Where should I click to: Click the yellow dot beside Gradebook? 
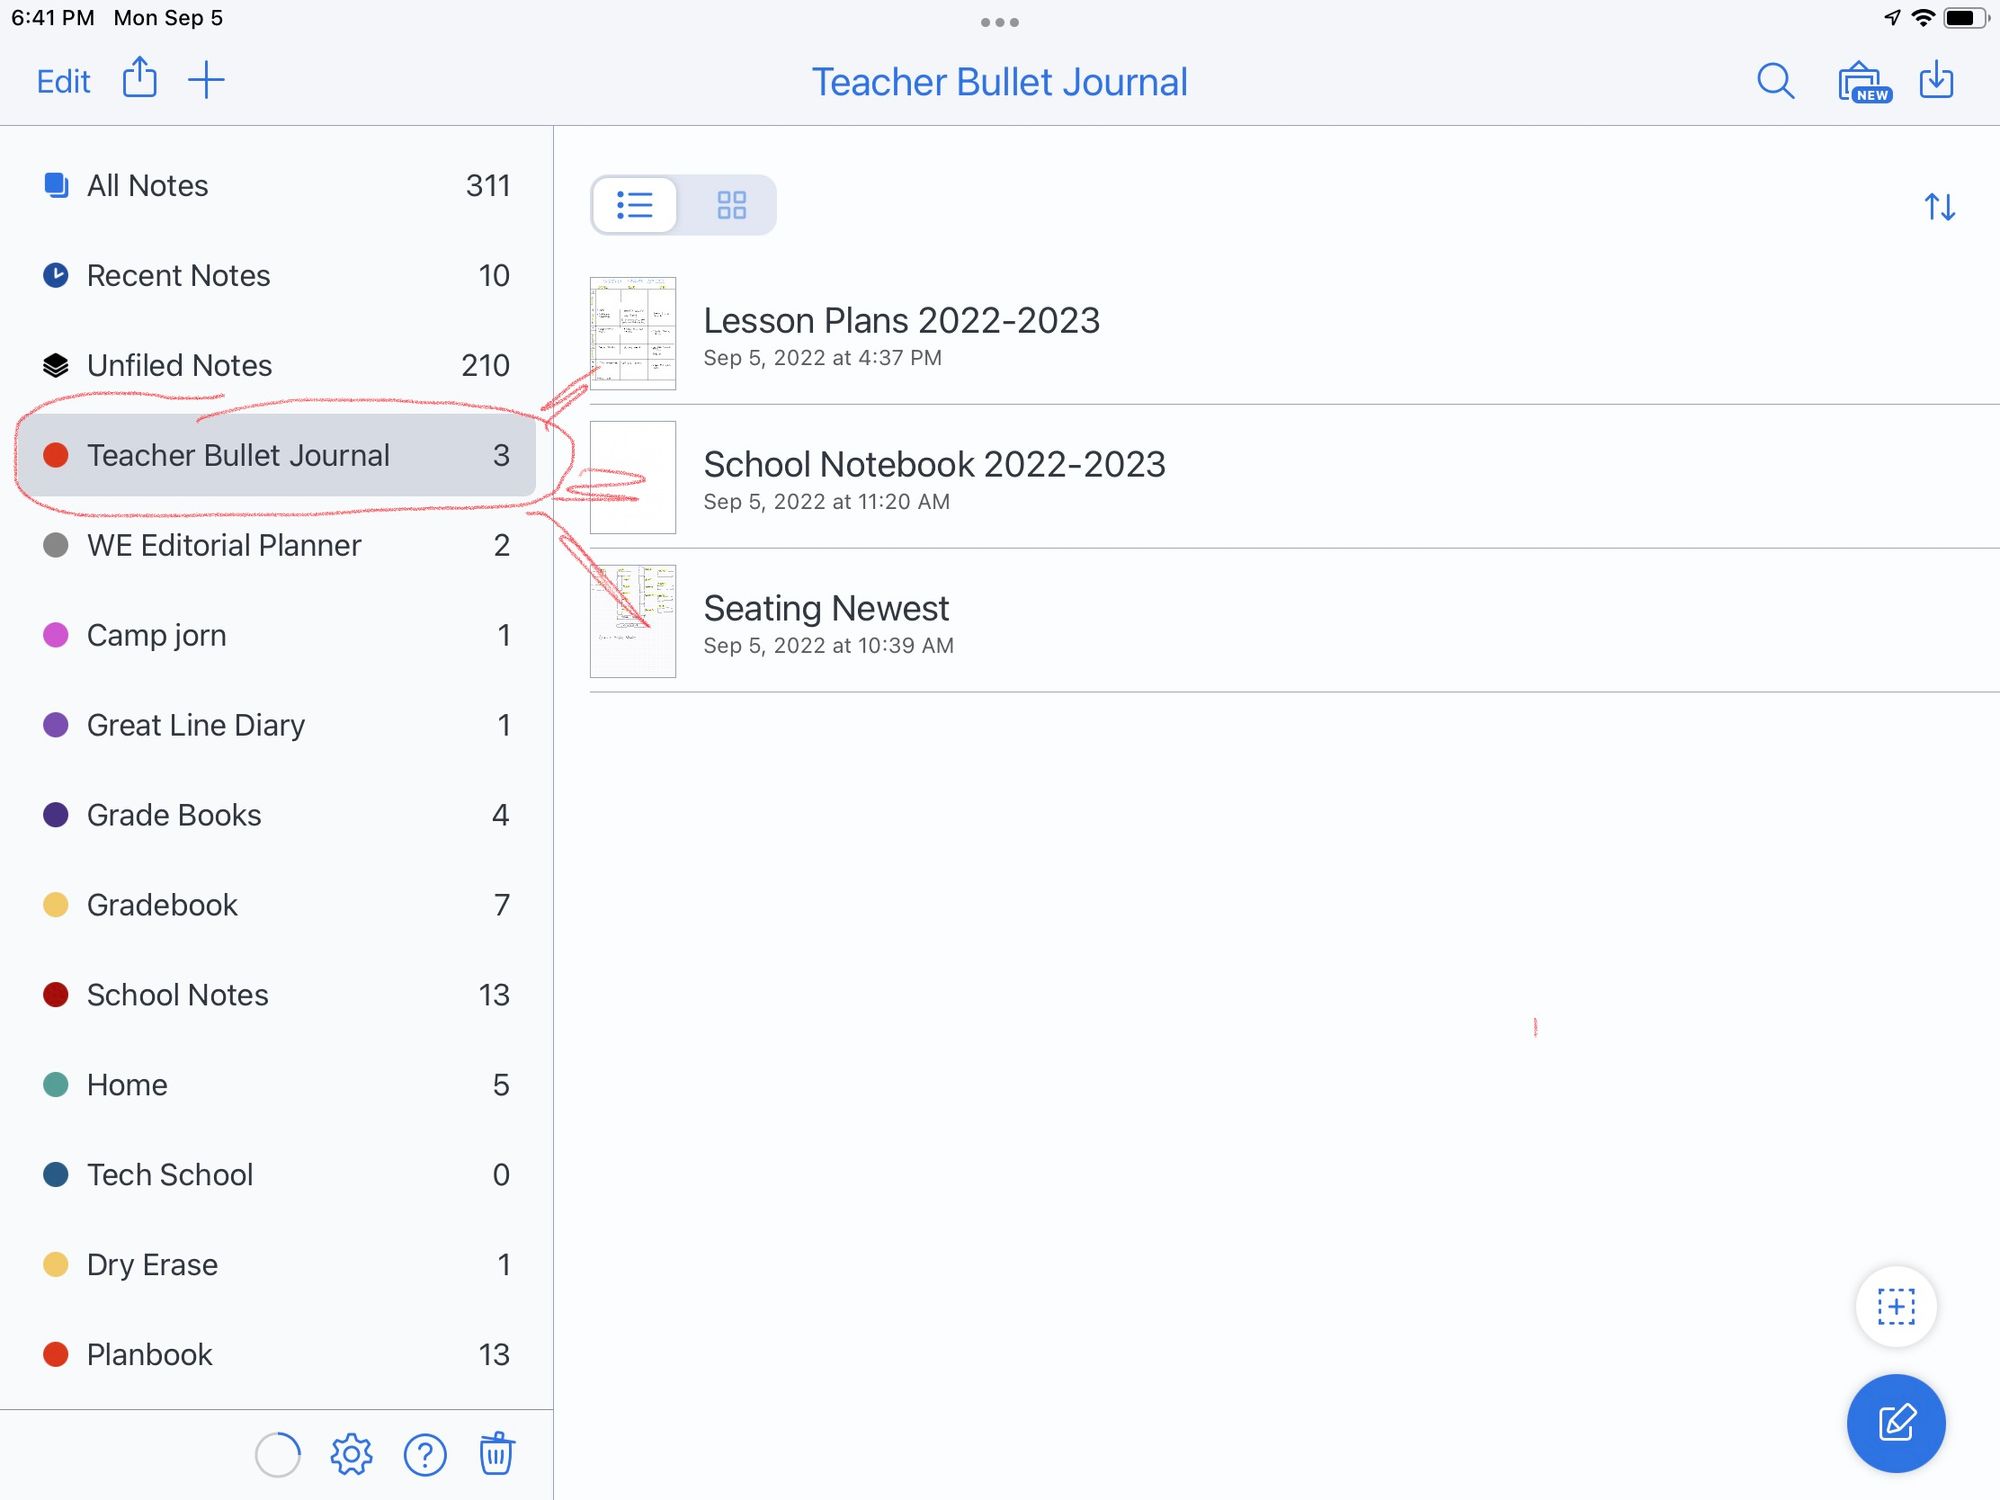click(x=56, y=905)
